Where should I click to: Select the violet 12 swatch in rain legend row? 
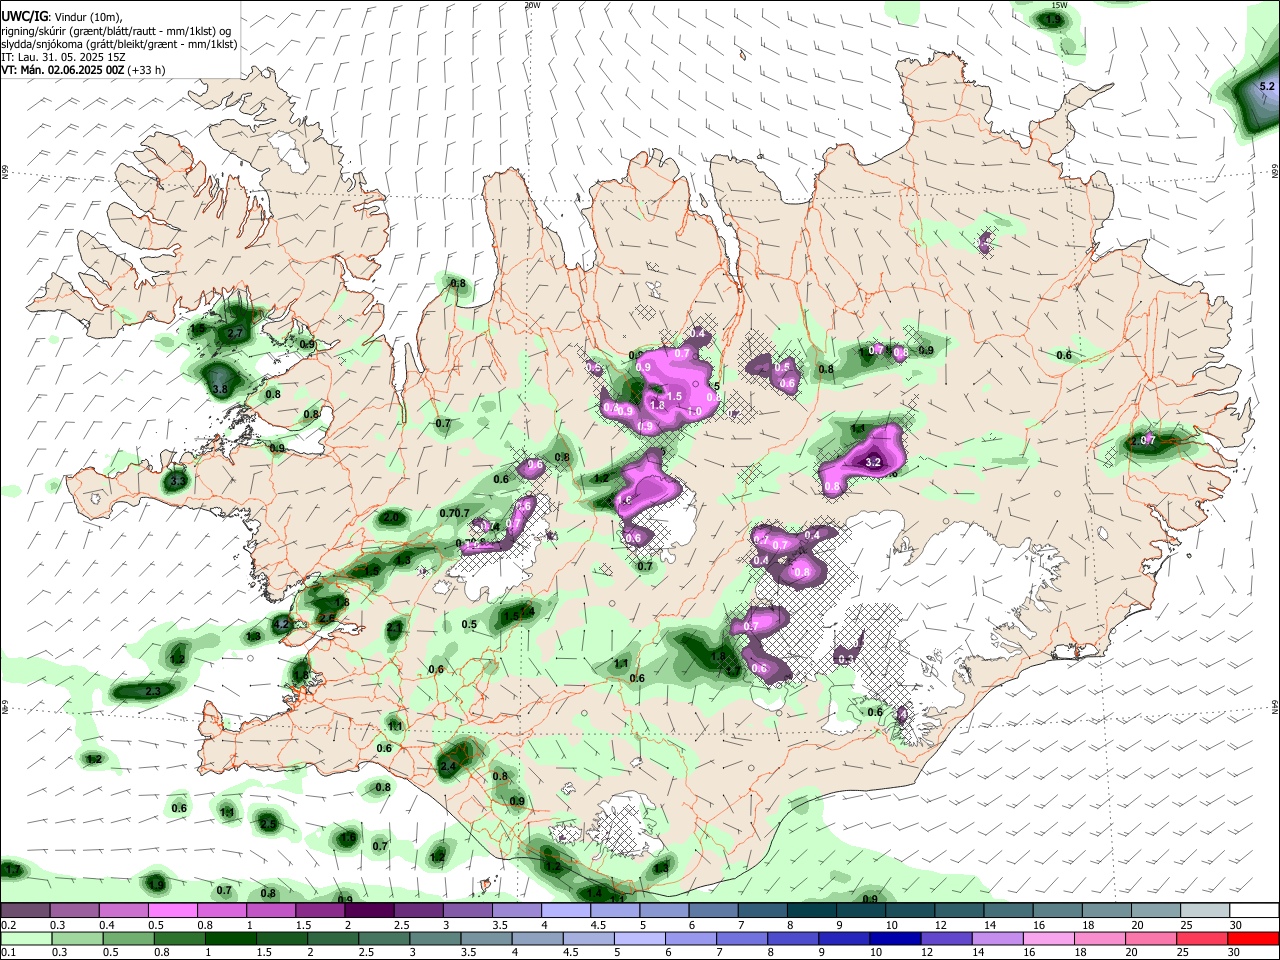pos(945,938)
